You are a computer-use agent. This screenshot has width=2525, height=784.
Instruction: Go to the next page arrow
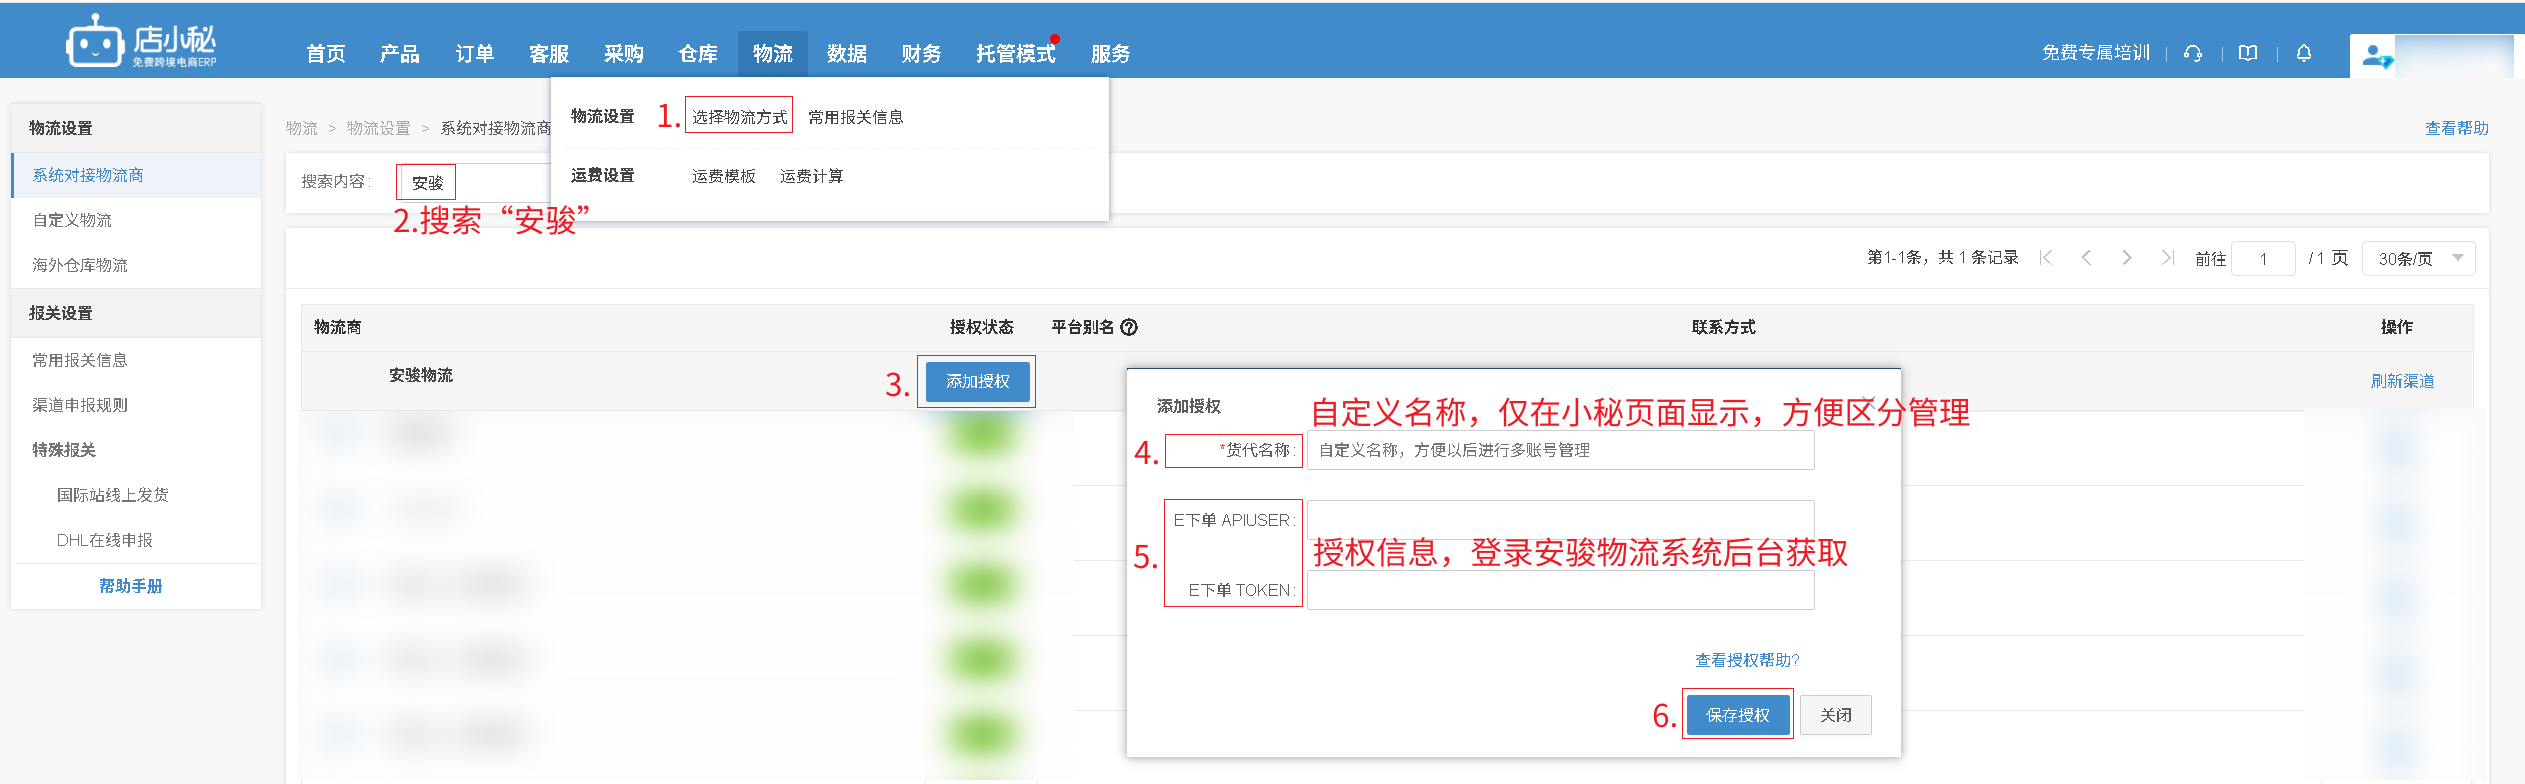pyautogui.click(x=2127, y=258)
